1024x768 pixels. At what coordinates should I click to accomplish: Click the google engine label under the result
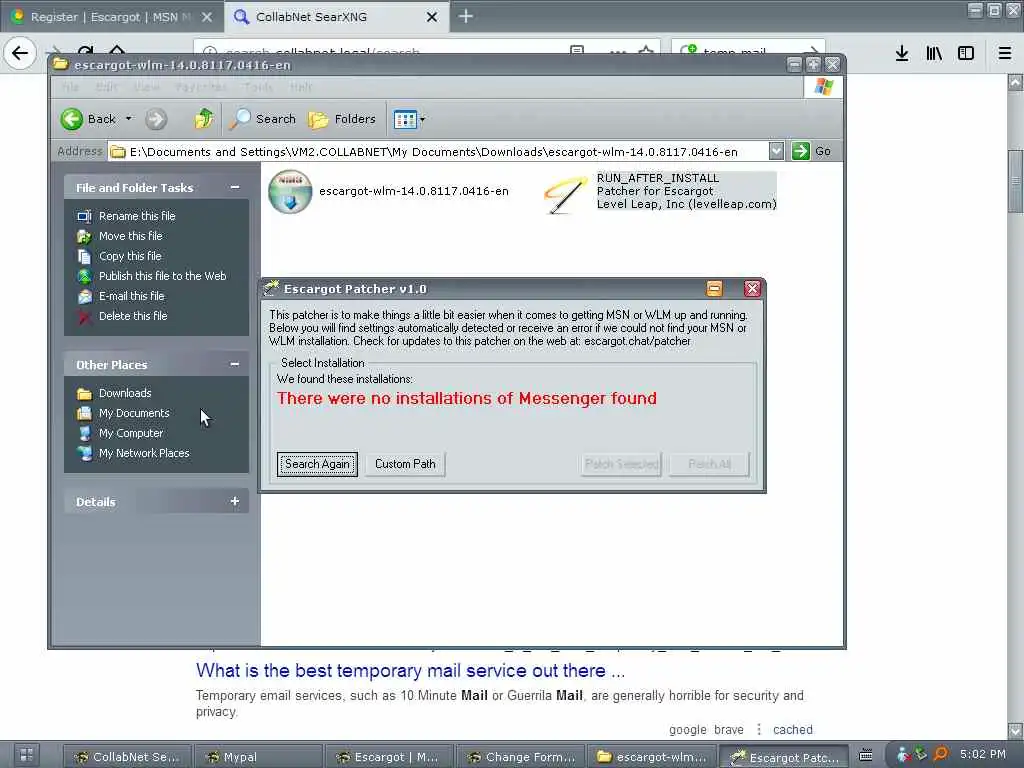(x=688, y=729)
